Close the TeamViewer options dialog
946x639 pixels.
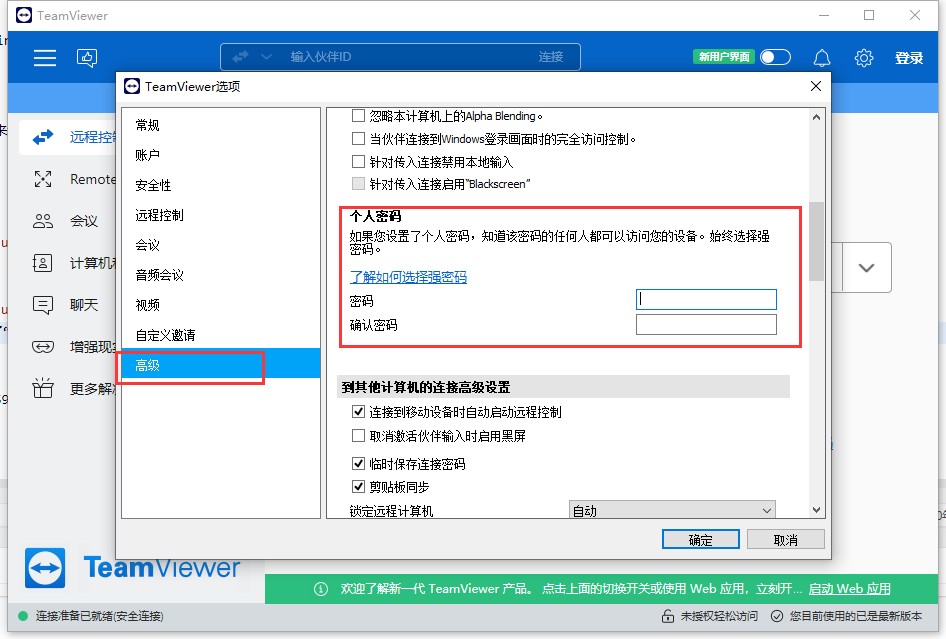[x=816, y=86]
